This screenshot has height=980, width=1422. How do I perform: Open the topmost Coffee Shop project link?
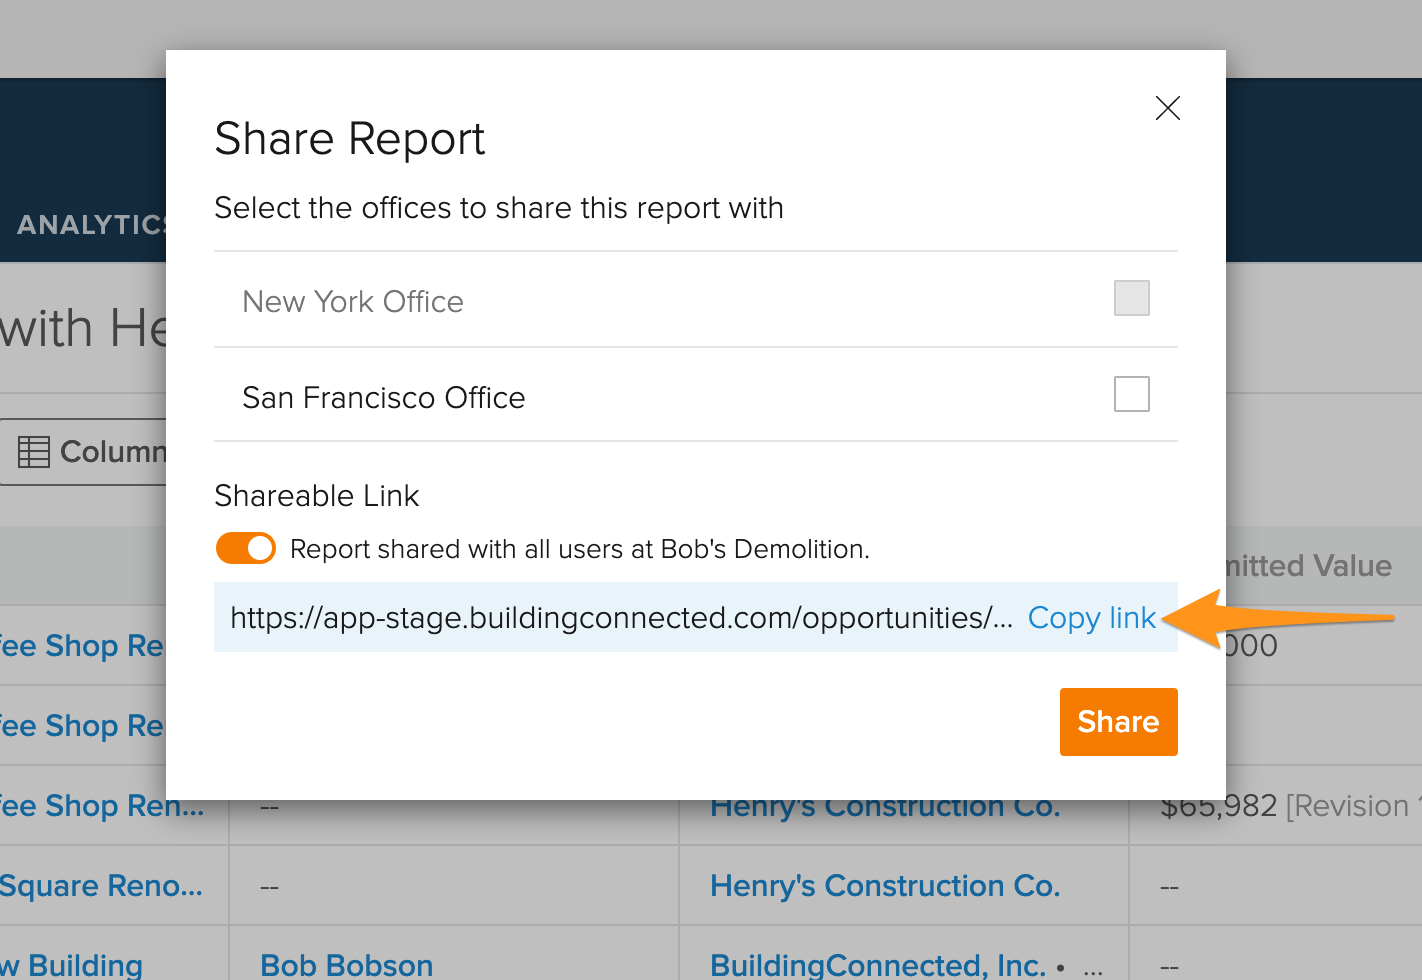pos(82,646)
